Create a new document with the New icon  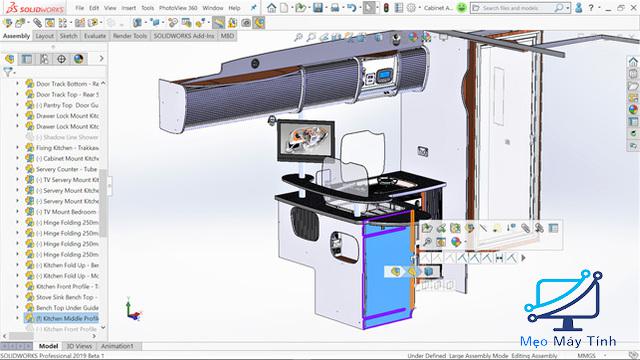point(284,8)
